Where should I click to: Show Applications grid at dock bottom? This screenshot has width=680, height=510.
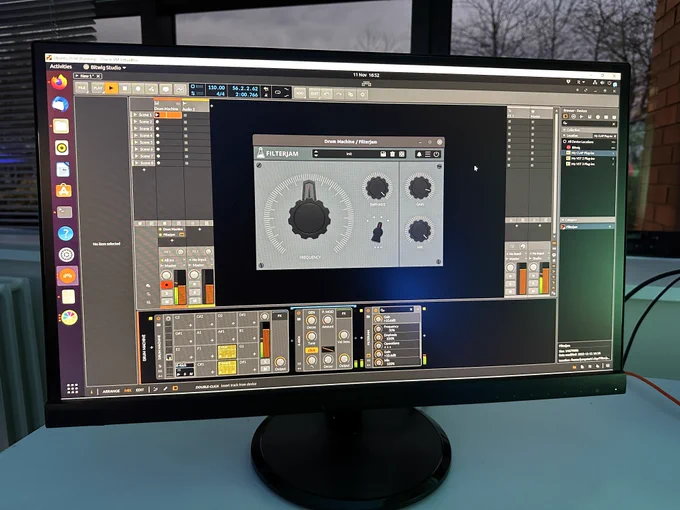click(72, 388)
